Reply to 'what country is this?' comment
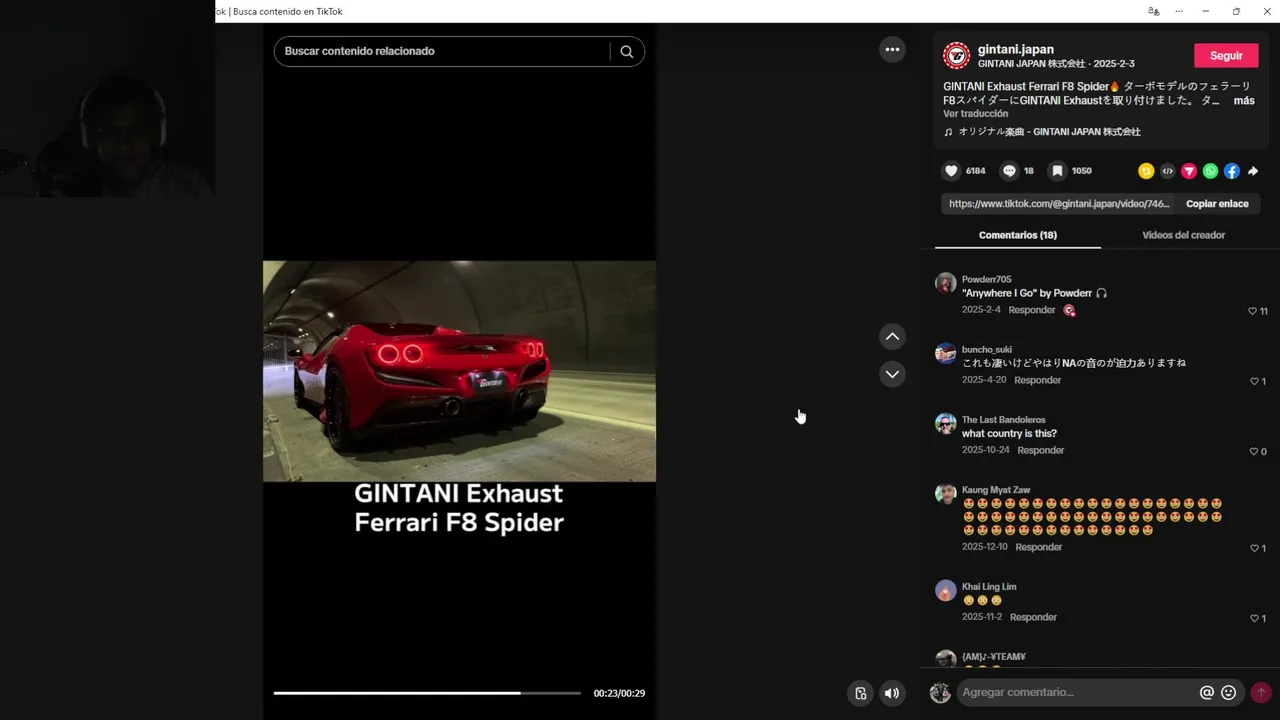 [1040, 450]
